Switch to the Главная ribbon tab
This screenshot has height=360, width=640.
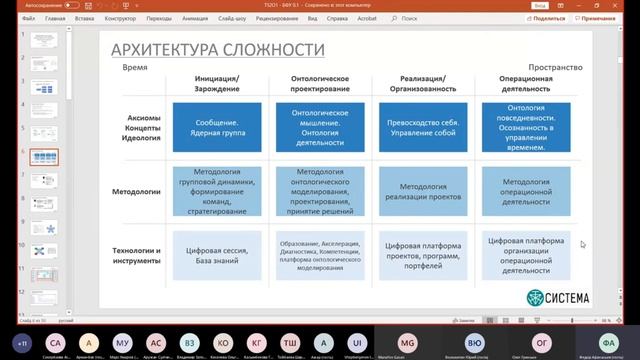[x=55, y=18]
